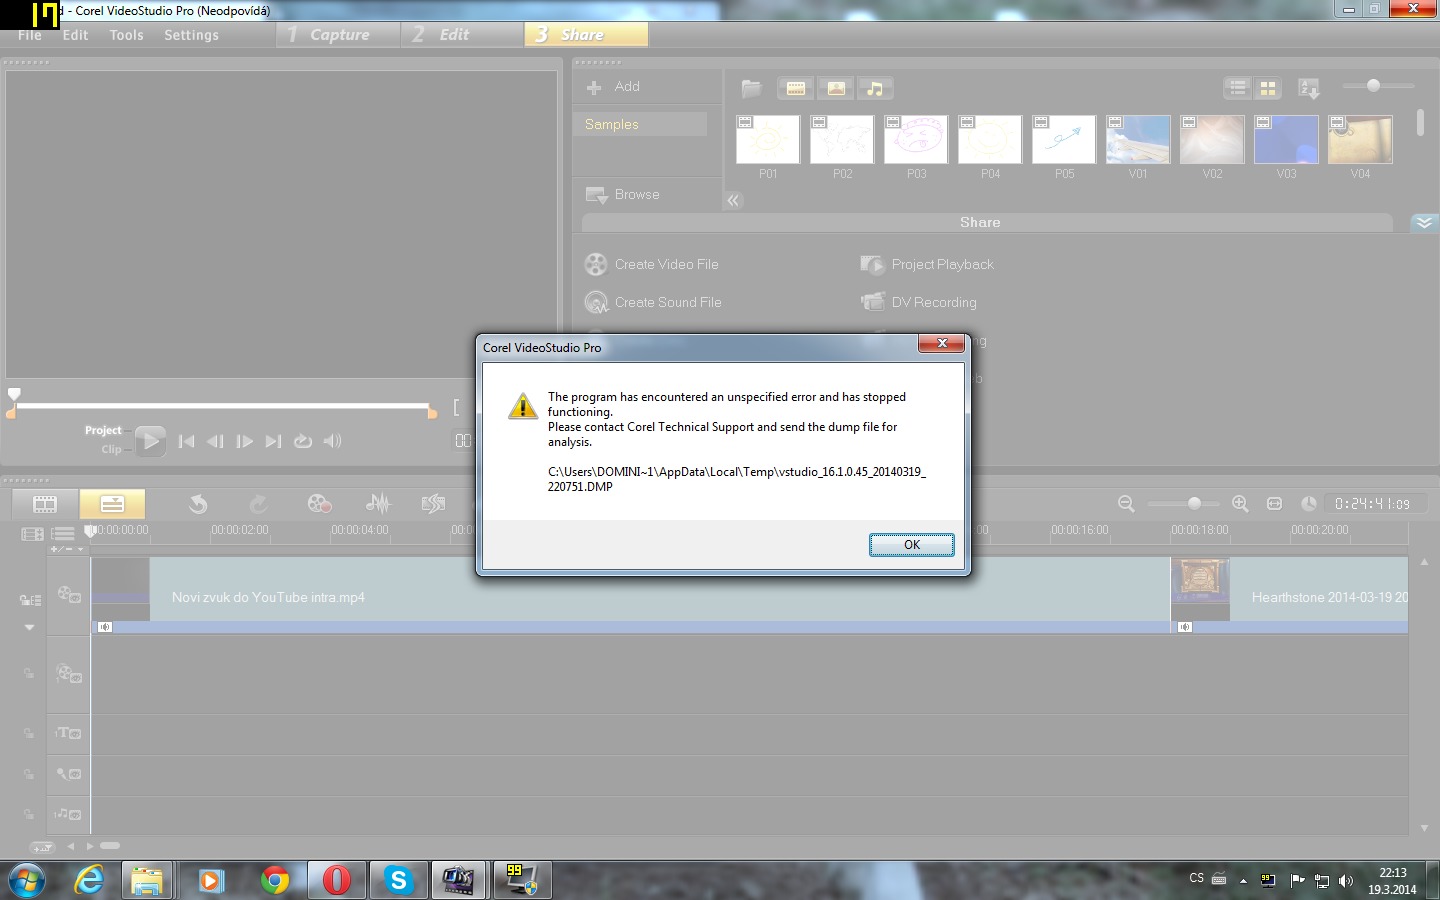Click the Add folder button
The height and width of the screenshot is (900, 1440).
tap(614, 87)
